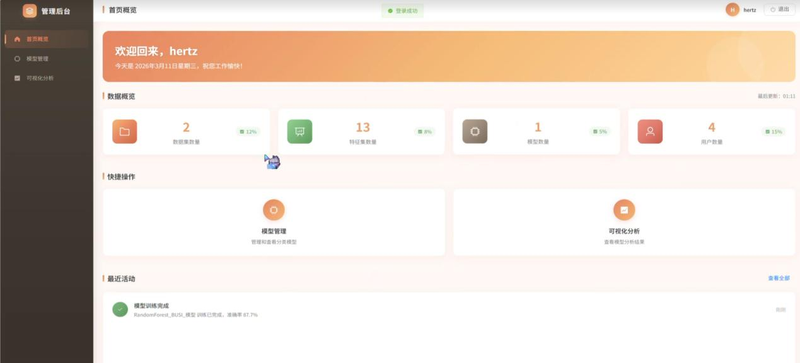Click the green check icon for 模型训练完成
This screenshot has height=363, width=800.
(120, 309)
